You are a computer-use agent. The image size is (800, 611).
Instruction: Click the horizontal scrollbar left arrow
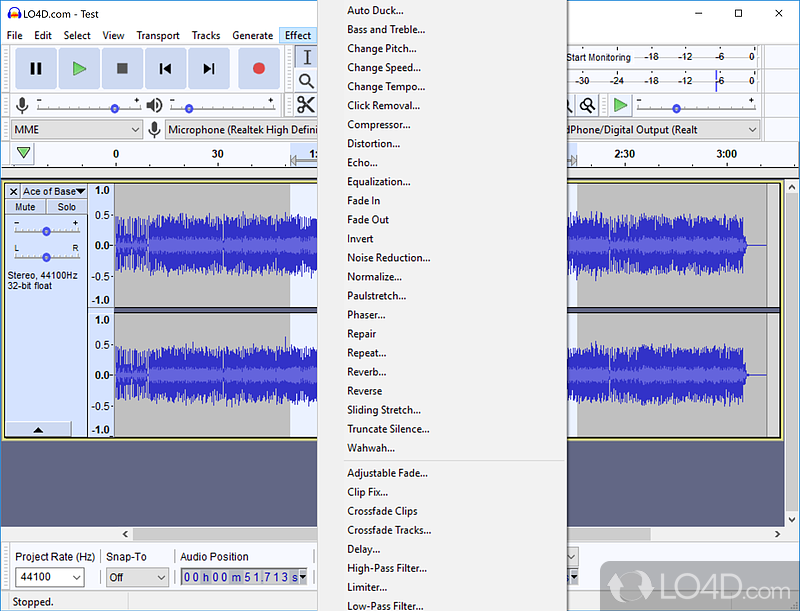pos(126,534)
